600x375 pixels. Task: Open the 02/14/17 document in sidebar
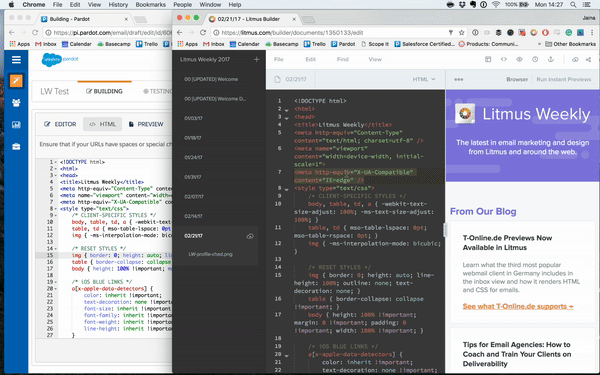point(193,216)
